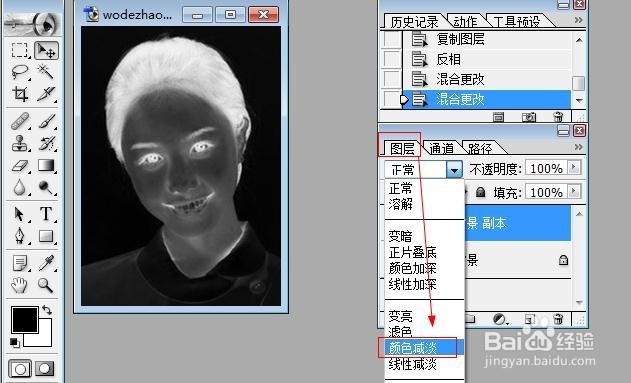Select the History Brush tool
Viewport: 631px width, 383px height.
[46, 143]
